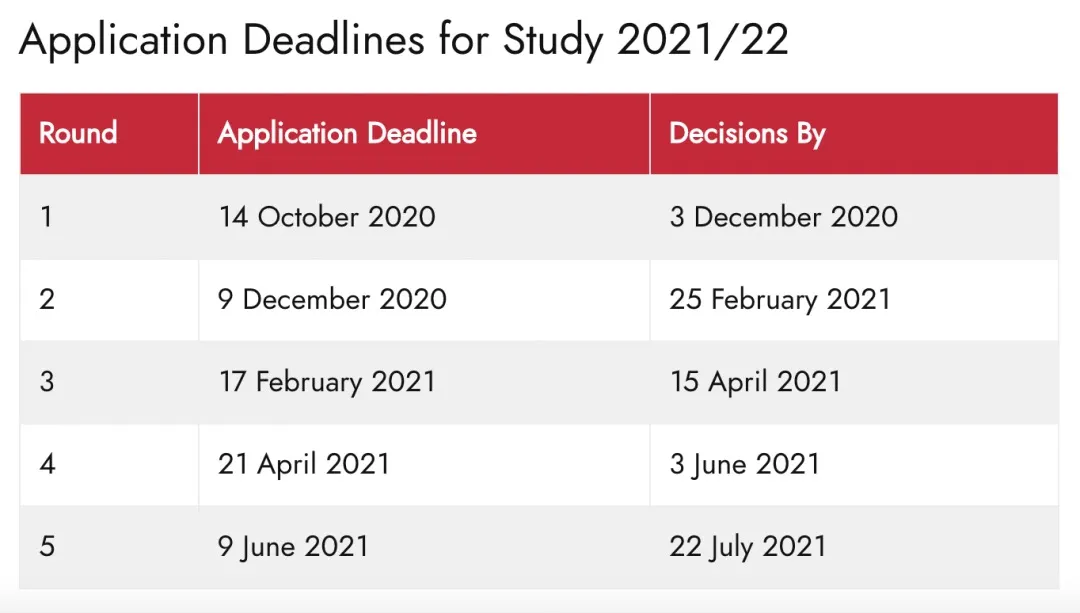Click the "14 October 2020" deadline cell
The width and height of the screenshot is (1080, 613).
[327, 217]
